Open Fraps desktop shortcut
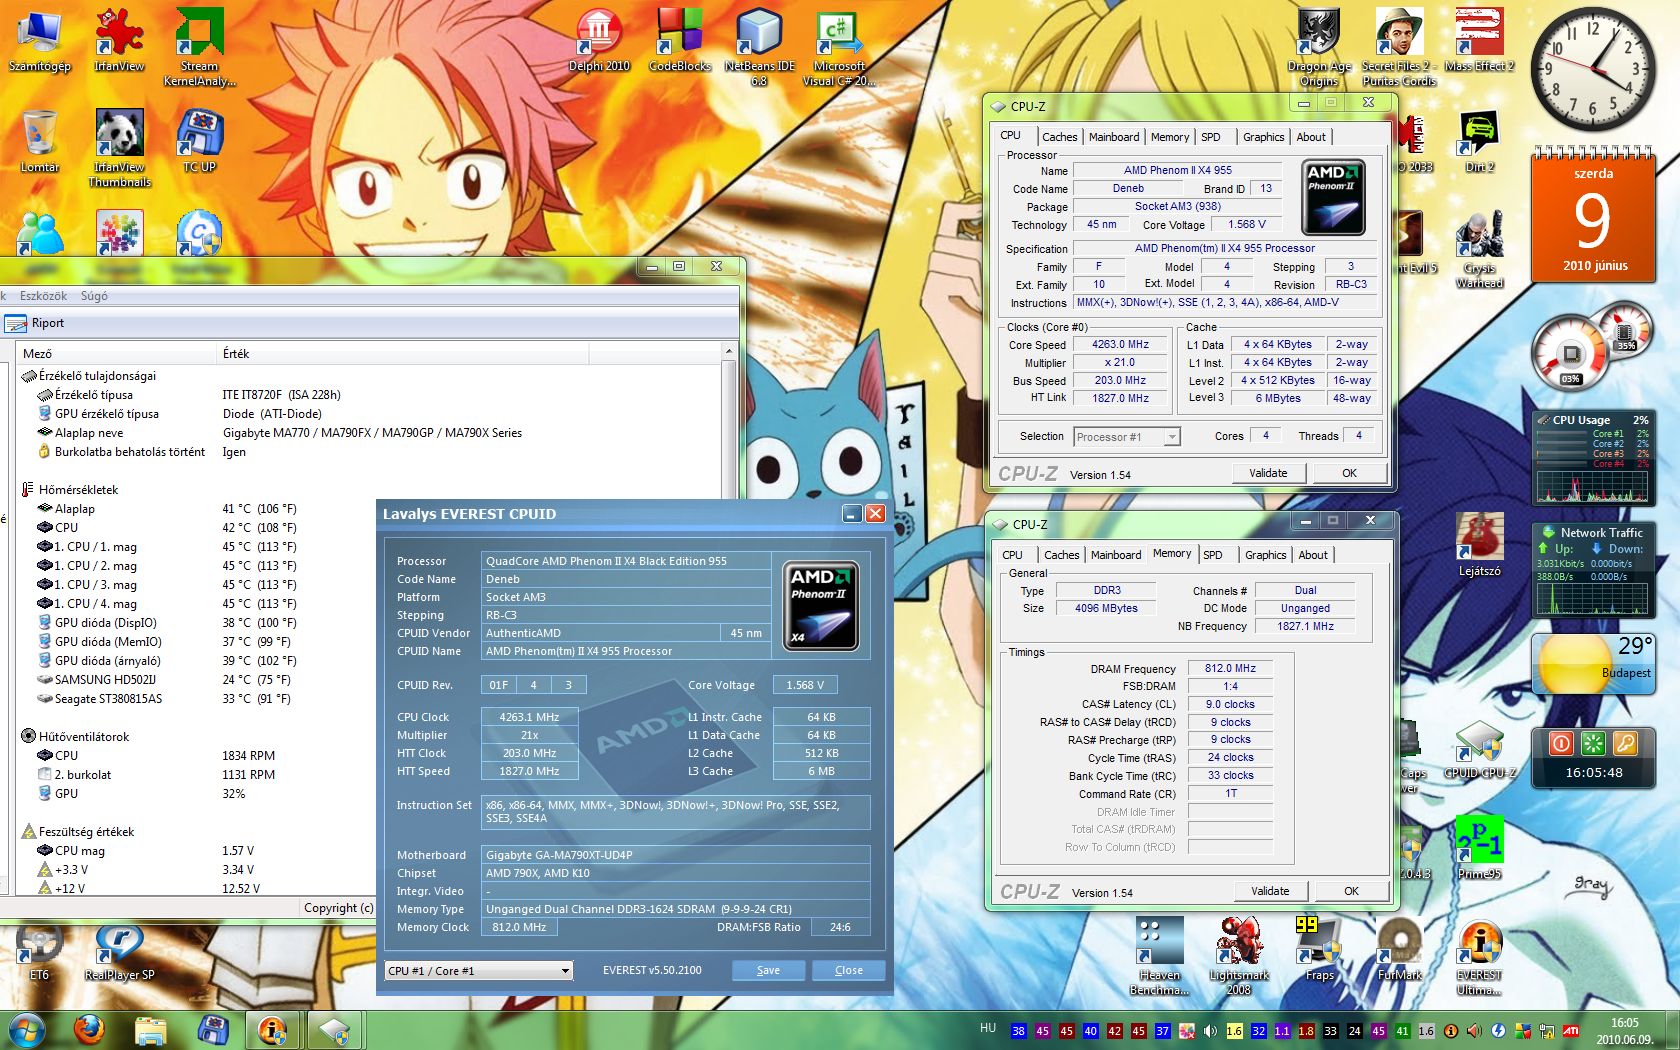 click(x=1319, y=950)
